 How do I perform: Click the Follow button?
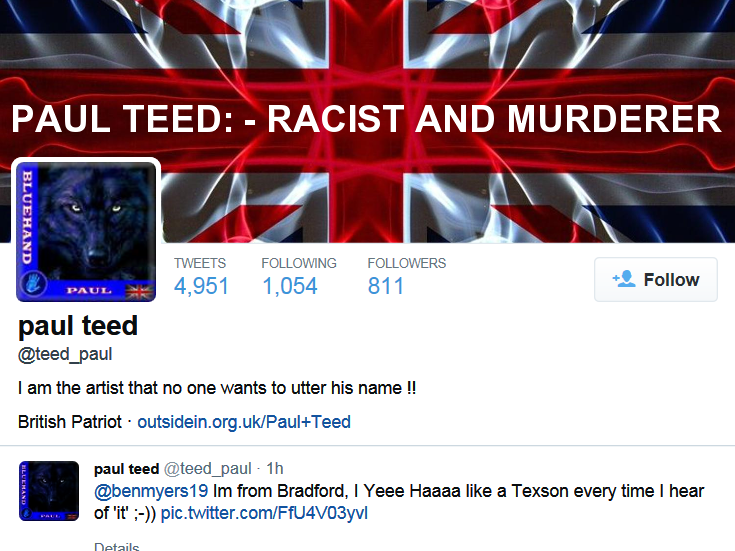coord(656,279)
